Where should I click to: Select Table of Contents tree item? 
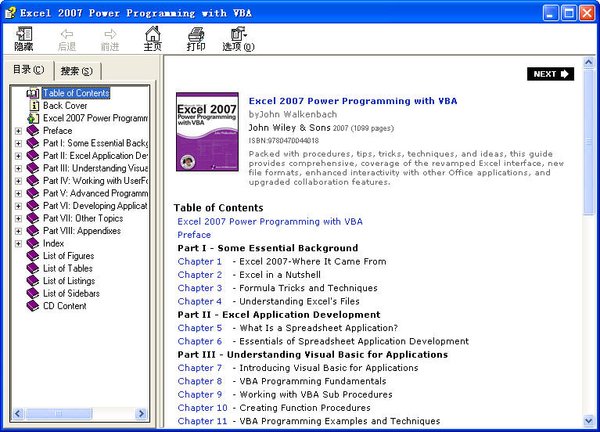click(x=76, y=93)
